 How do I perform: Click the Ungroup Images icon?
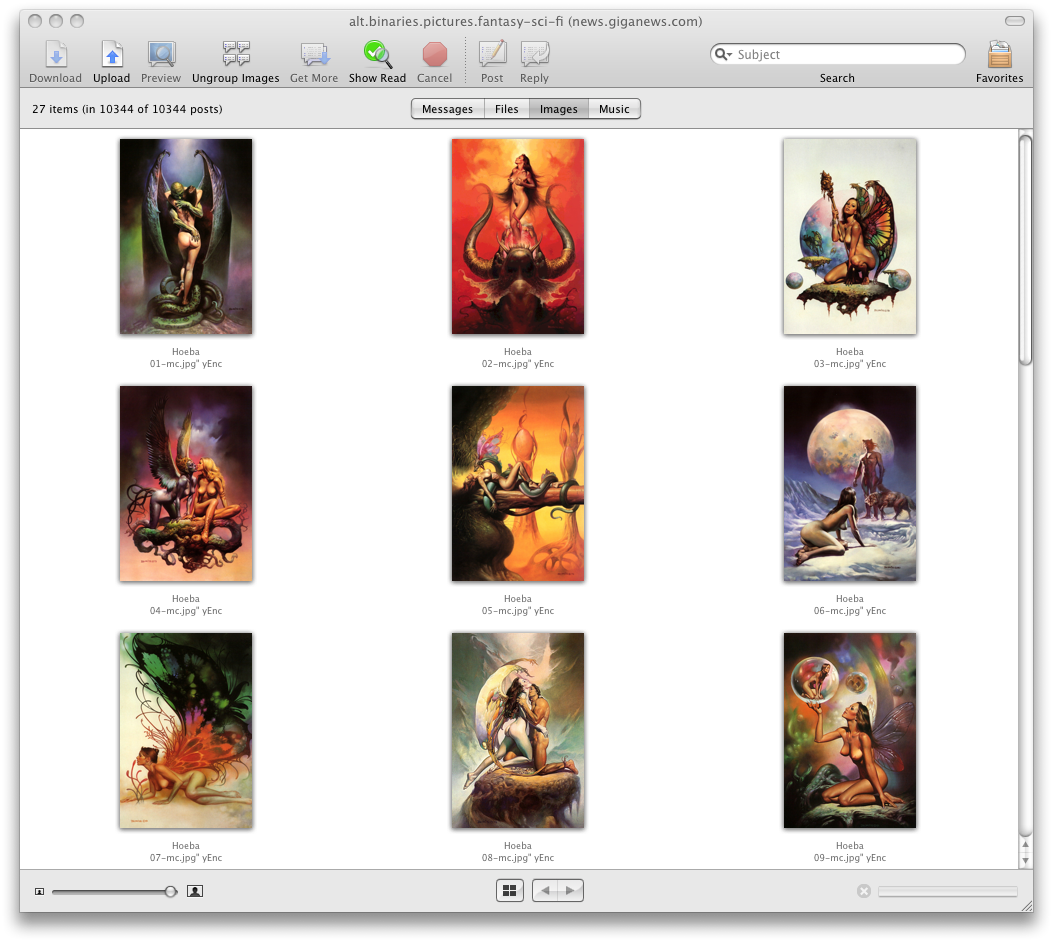(236, 54)
